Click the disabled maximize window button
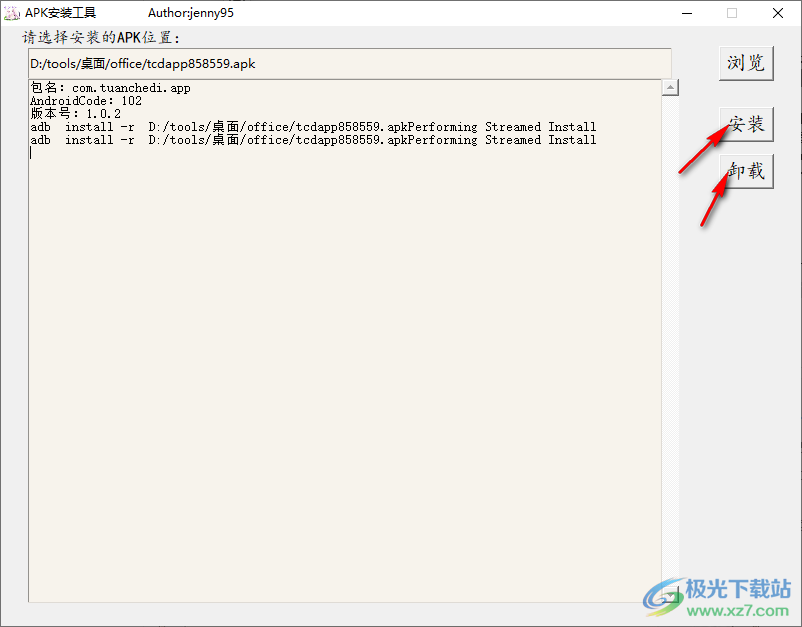This screenshot has width=802, height=627. pyautogui.click(x=732, y=13)
